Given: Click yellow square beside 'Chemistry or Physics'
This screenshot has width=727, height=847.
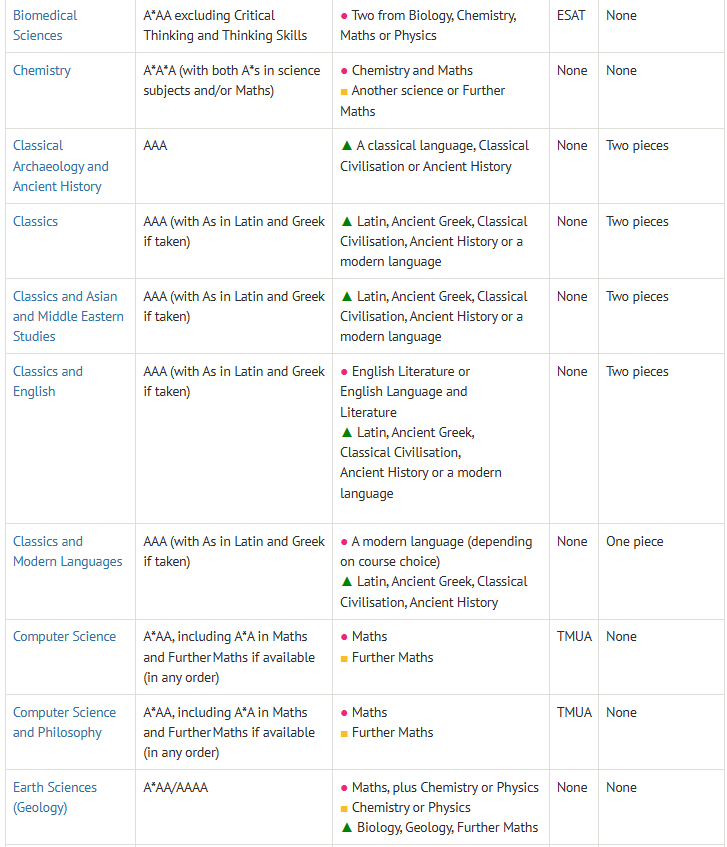Looking at the screenshot, I should point(344,808).
